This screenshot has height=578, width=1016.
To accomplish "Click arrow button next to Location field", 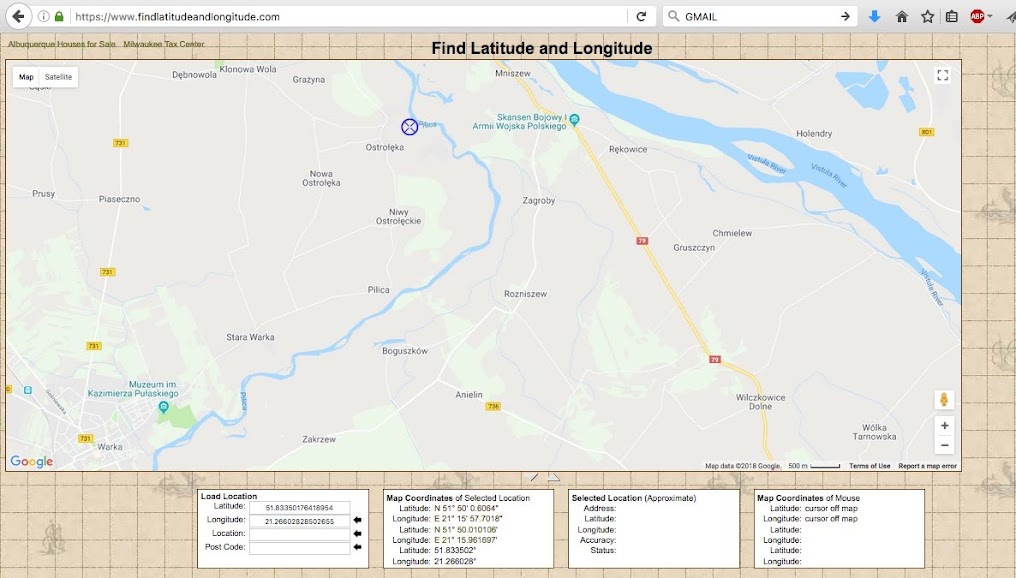I will tap(357, 534).
